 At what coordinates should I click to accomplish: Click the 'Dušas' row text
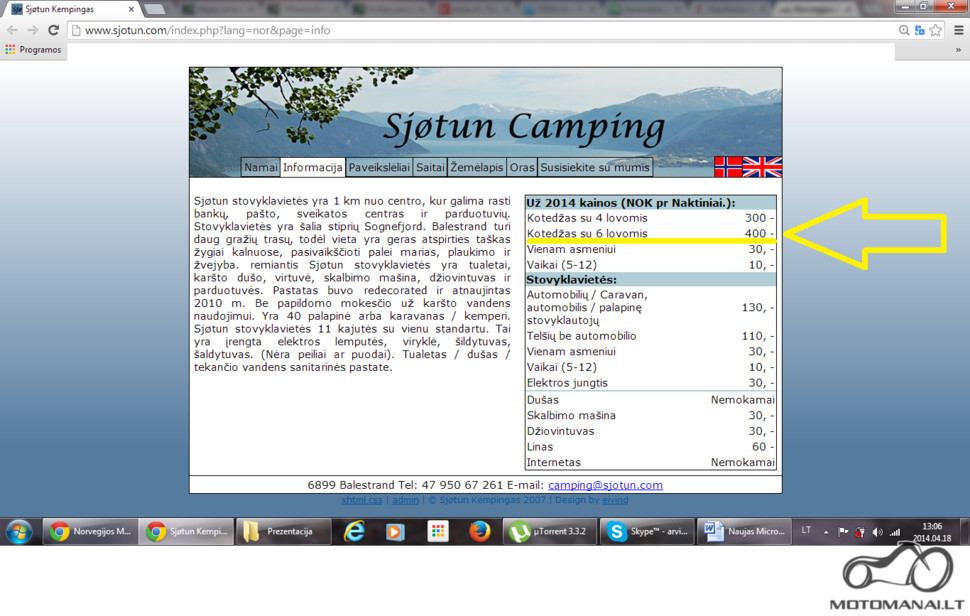(x=543, y=400)
